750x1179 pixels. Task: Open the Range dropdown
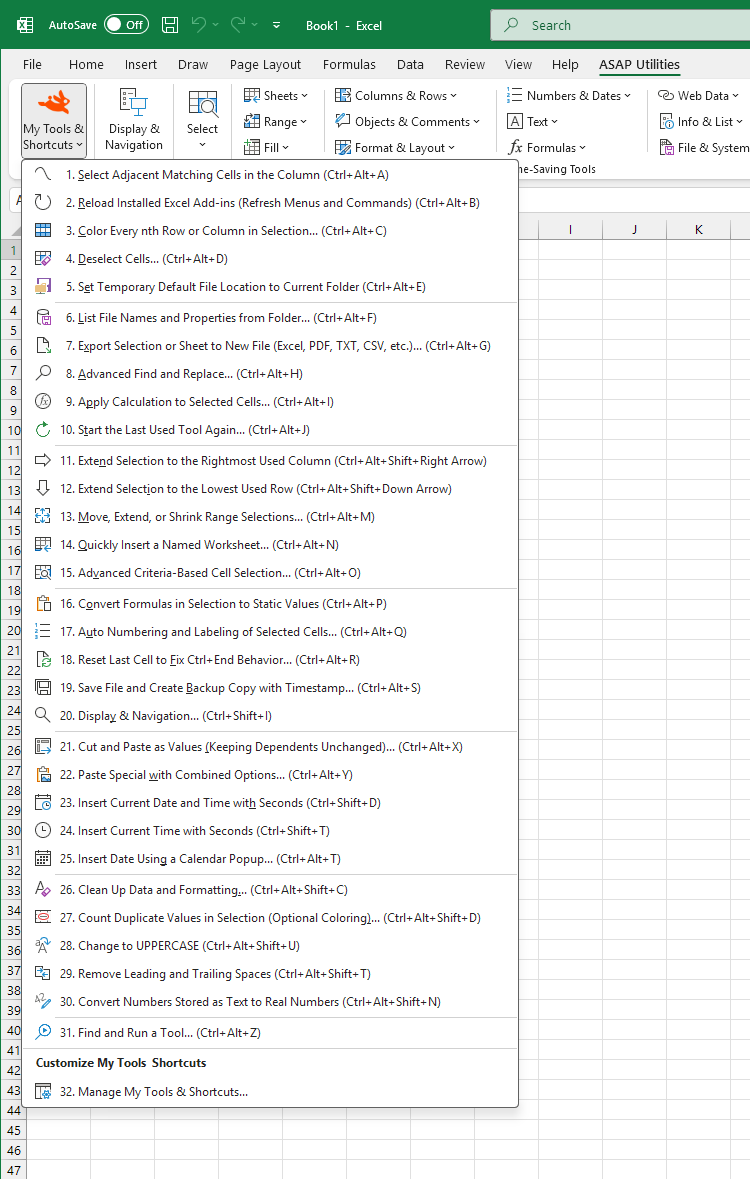(x=275, y=122)
